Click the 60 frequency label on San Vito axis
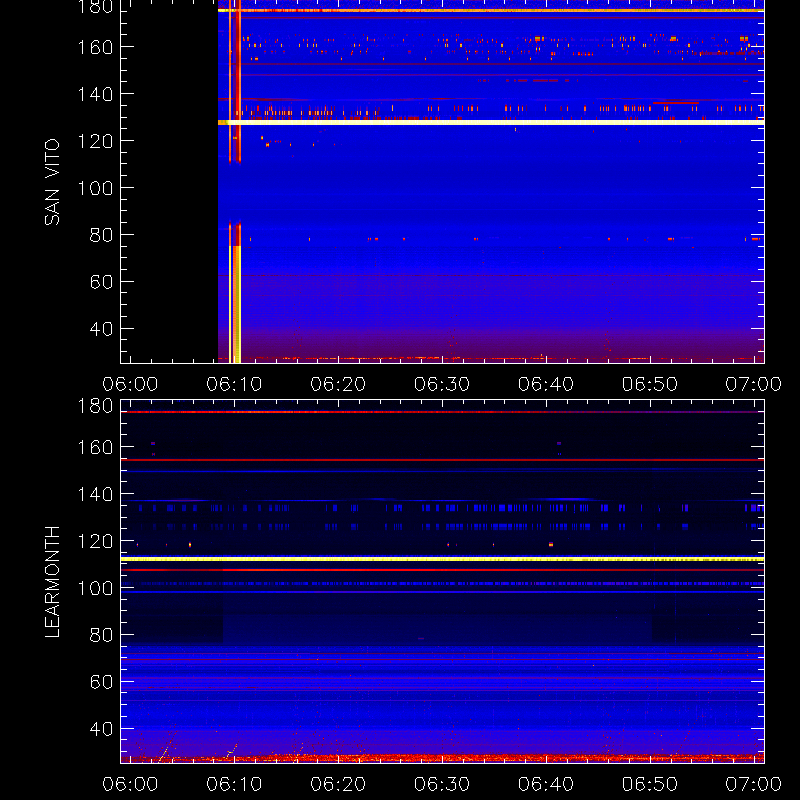 [101, 282]
